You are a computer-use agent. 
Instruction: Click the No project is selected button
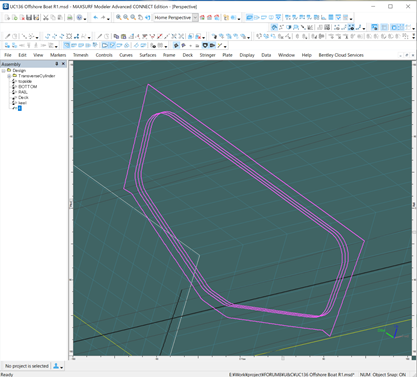(x=27, y=366)
